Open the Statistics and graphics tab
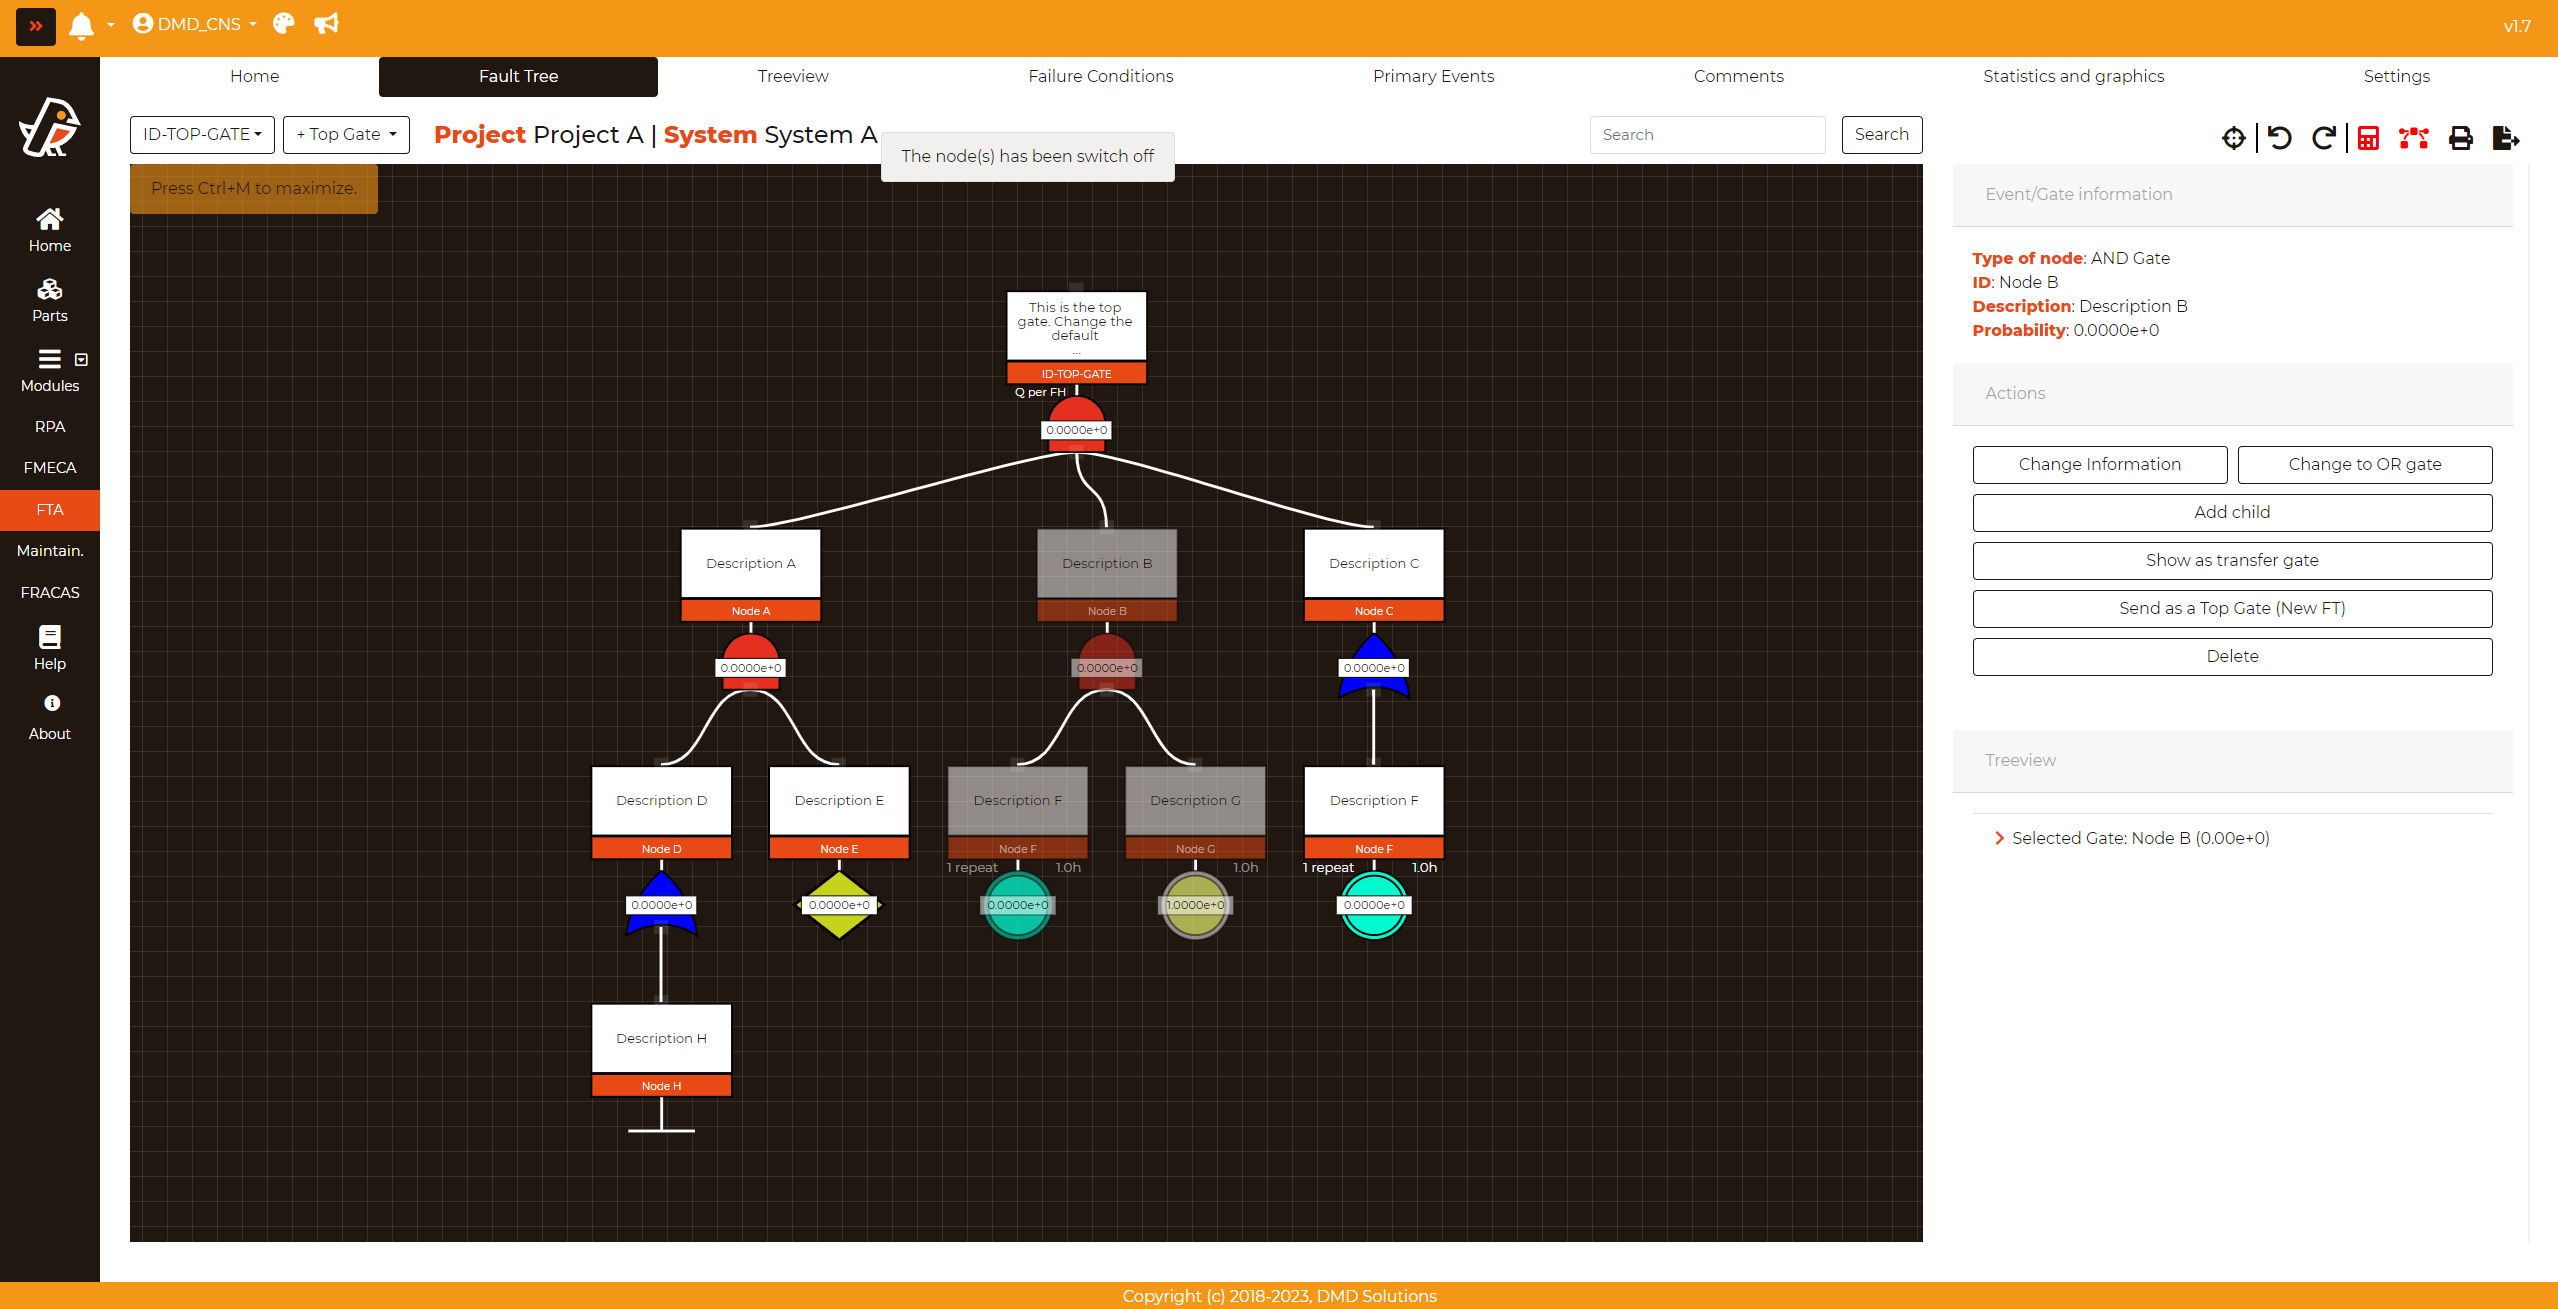Image resolution: width=2558 pixels, height=1309 pixels. 2073,76
